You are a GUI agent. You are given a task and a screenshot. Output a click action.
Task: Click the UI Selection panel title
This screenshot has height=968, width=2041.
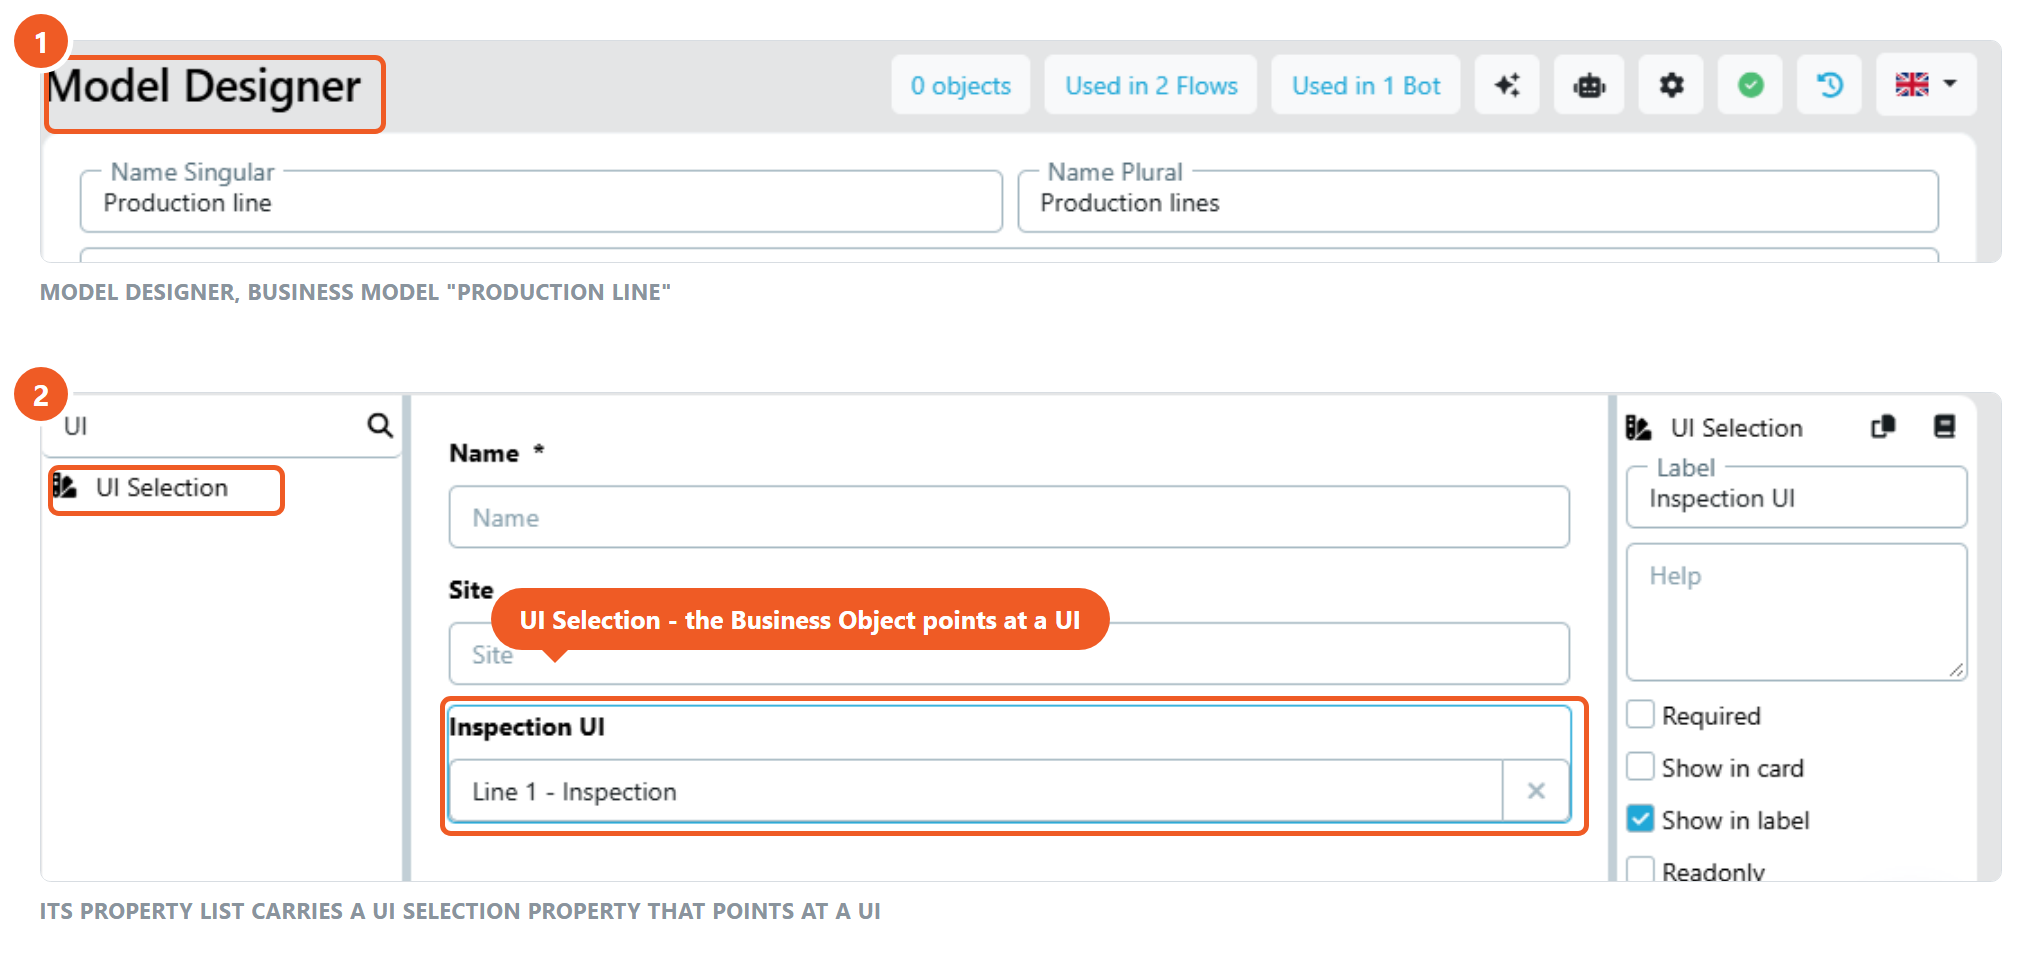pyautogui.click(x=1736, y=428)
